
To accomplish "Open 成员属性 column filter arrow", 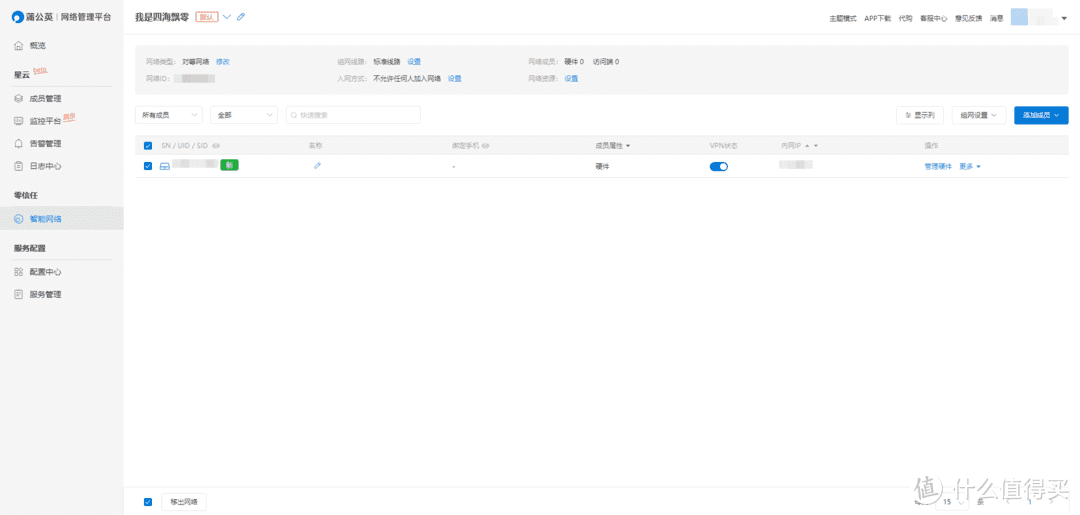I will [x=628, y=146].
